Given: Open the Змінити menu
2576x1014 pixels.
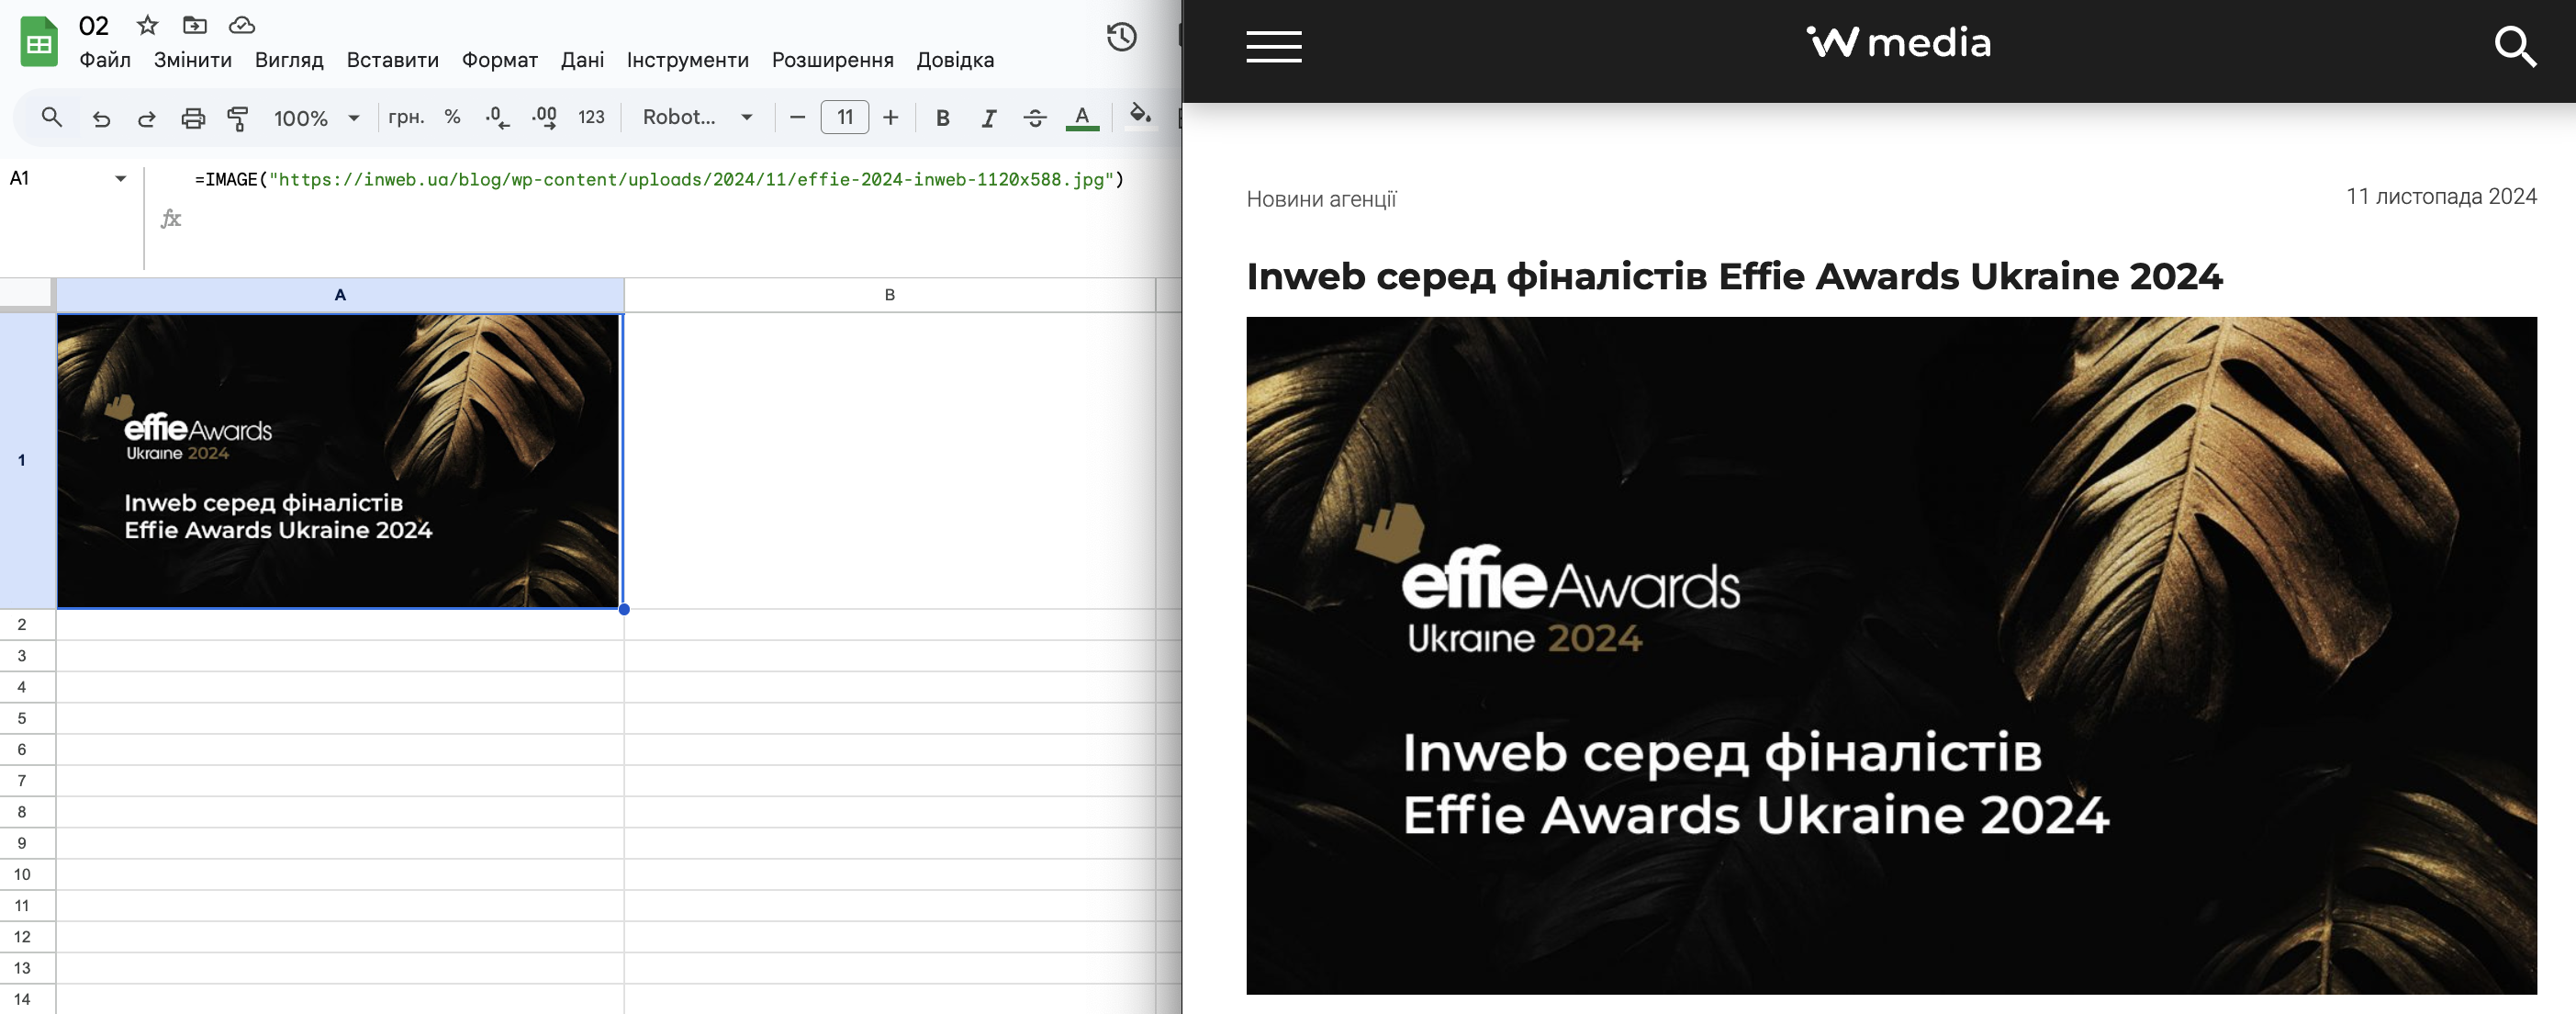Looking at the screenshot, I should tap(193, 60).
